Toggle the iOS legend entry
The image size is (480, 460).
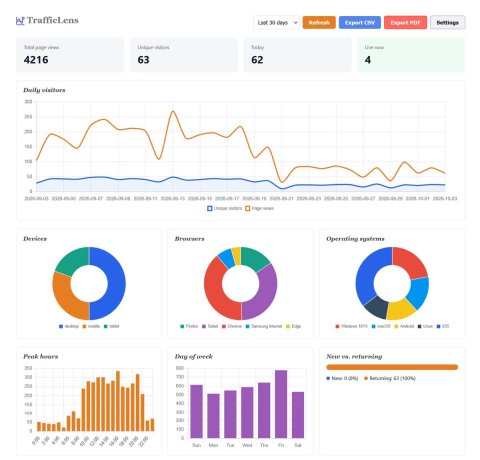pos(443,326)
